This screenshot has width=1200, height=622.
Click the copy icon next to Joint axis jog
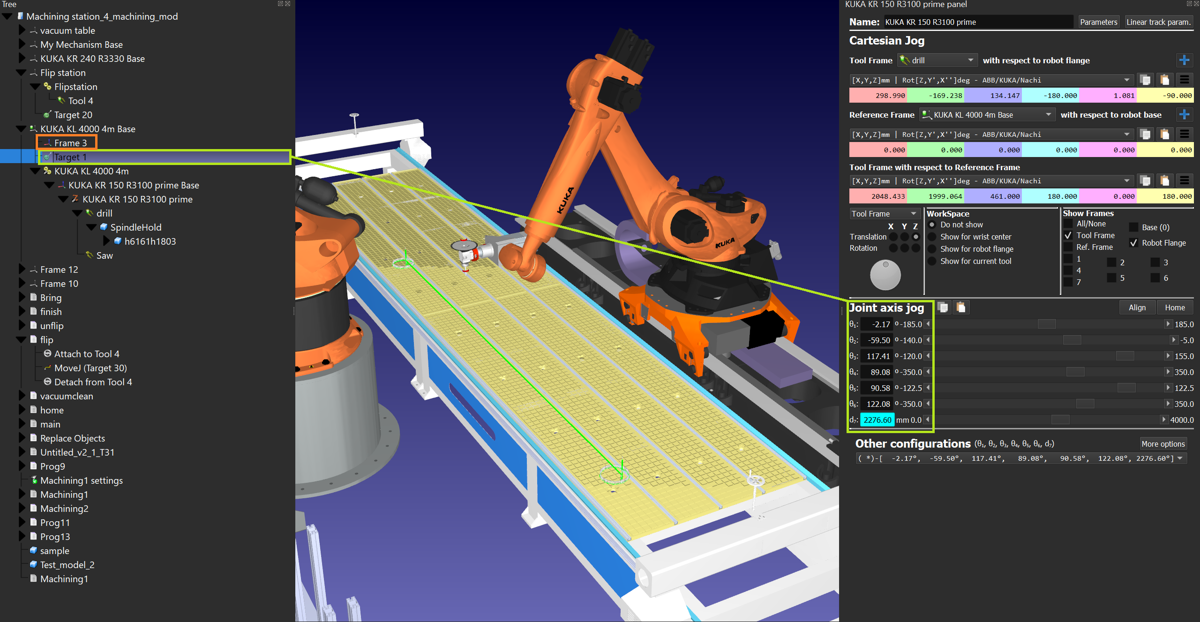click(943, 308)
